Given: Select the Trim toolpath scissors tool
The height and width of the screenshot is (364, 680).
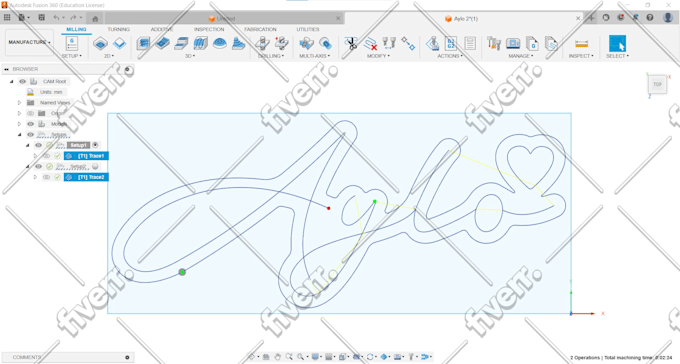Looking at the screenshot, I should (x=351, y=43).
